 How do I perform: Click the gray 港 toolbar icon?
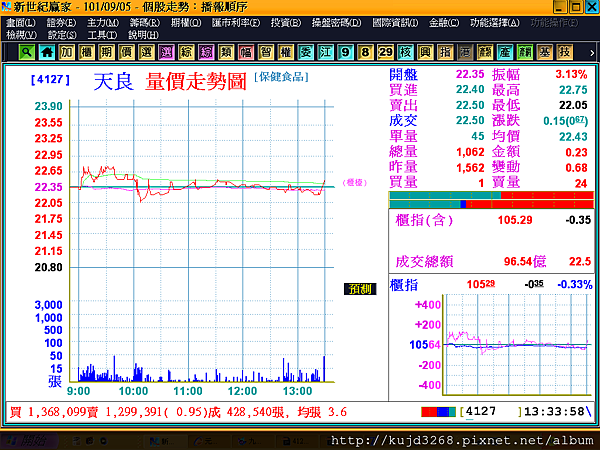pos(465,52)
